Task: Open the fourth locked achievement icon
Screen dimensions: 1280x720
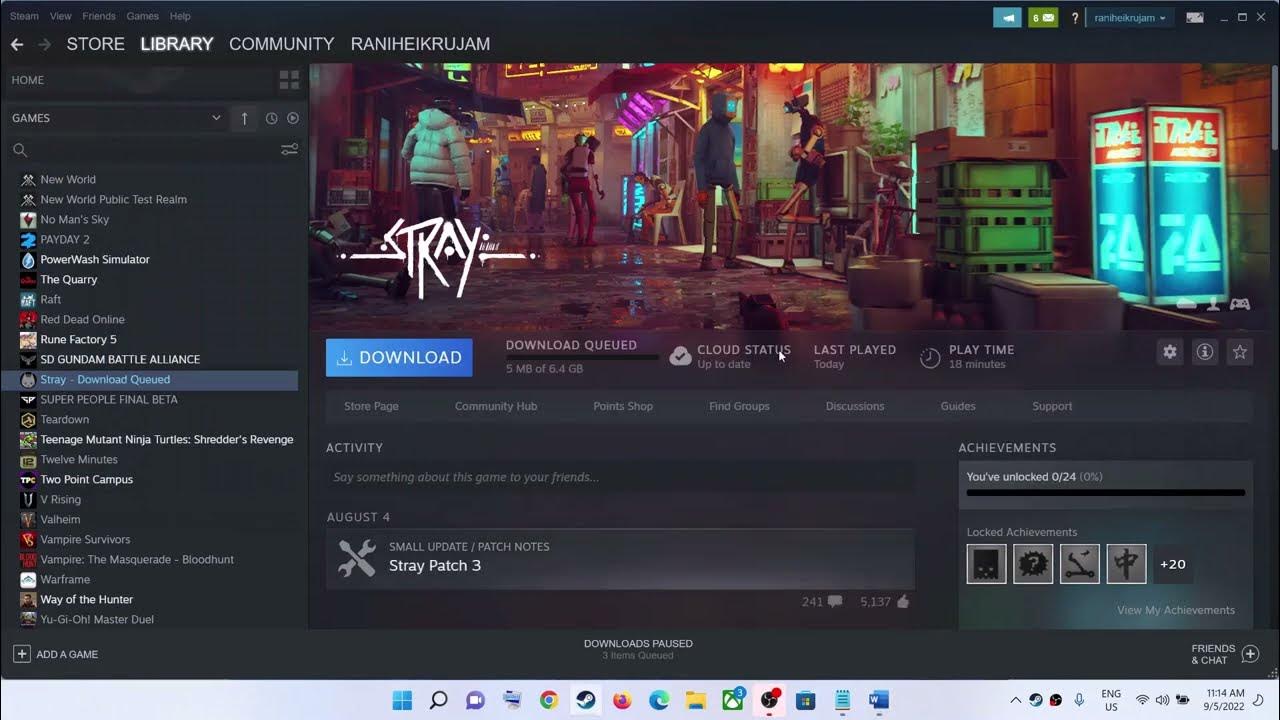Action: [1126, 564]
